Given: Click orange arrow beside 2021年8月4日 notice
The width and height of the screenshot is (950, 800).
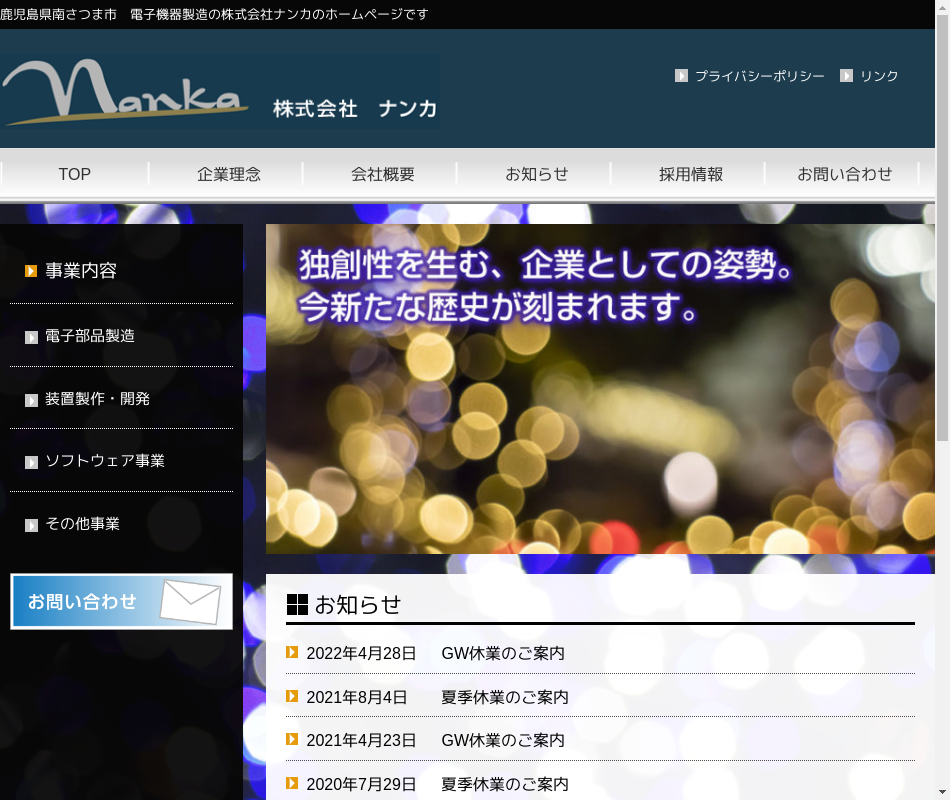Looking at the screenshot, I should pos(292,696).
